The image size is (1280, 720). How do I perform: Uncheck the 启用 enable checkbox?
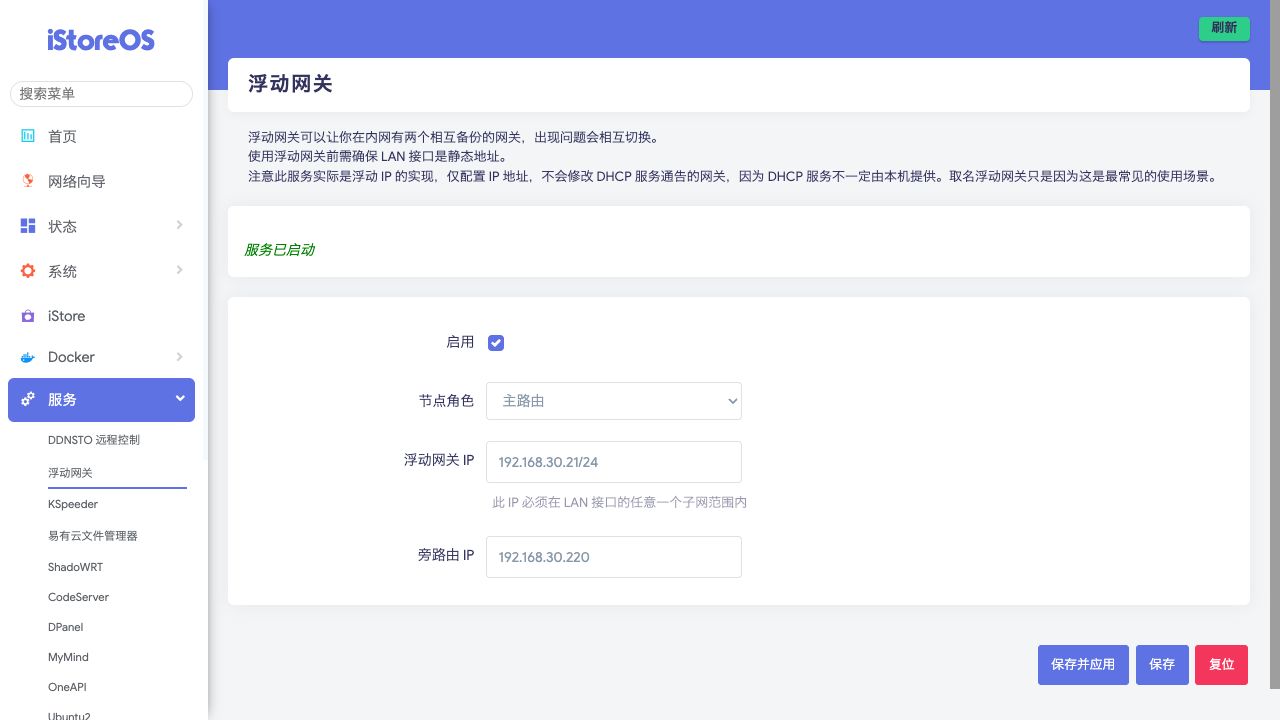496,343
